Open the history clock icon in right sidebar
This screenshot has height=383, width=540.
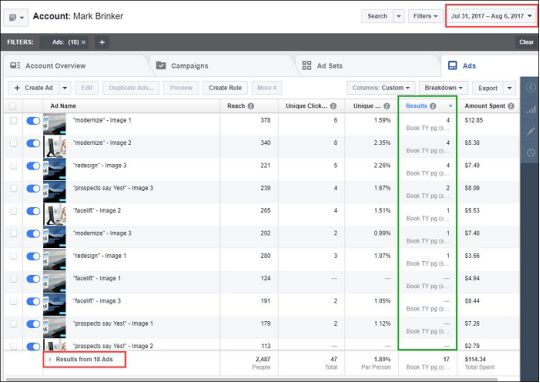(531, 152)
